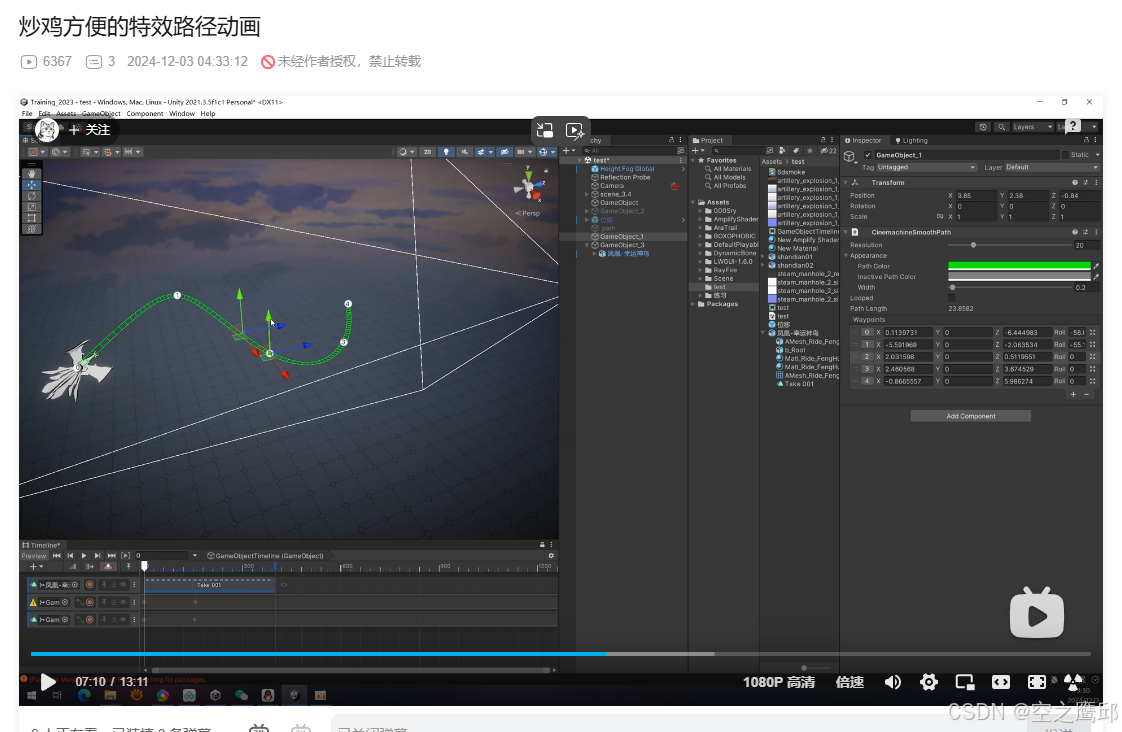Image resolution: width=1122 pixels, height=732 pixels.
Task: Open the Help menu
Action: (x=208, y=114)
